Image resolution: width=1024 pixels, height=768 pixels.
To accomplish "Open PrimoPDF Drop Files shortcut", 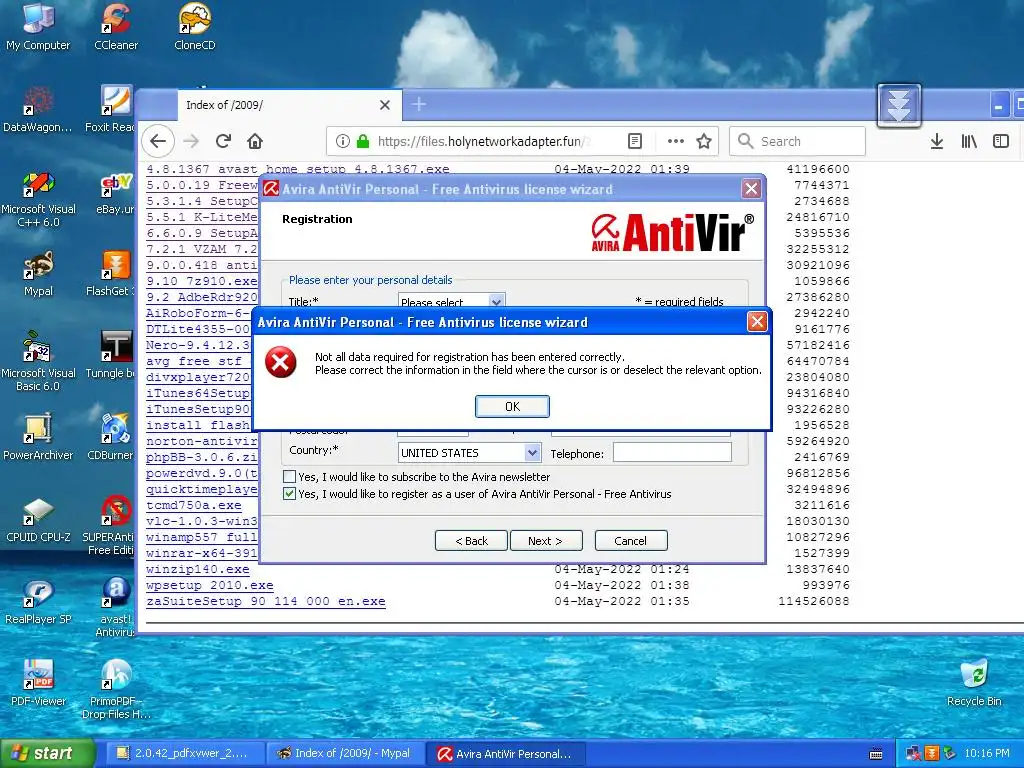I will 116,688.
